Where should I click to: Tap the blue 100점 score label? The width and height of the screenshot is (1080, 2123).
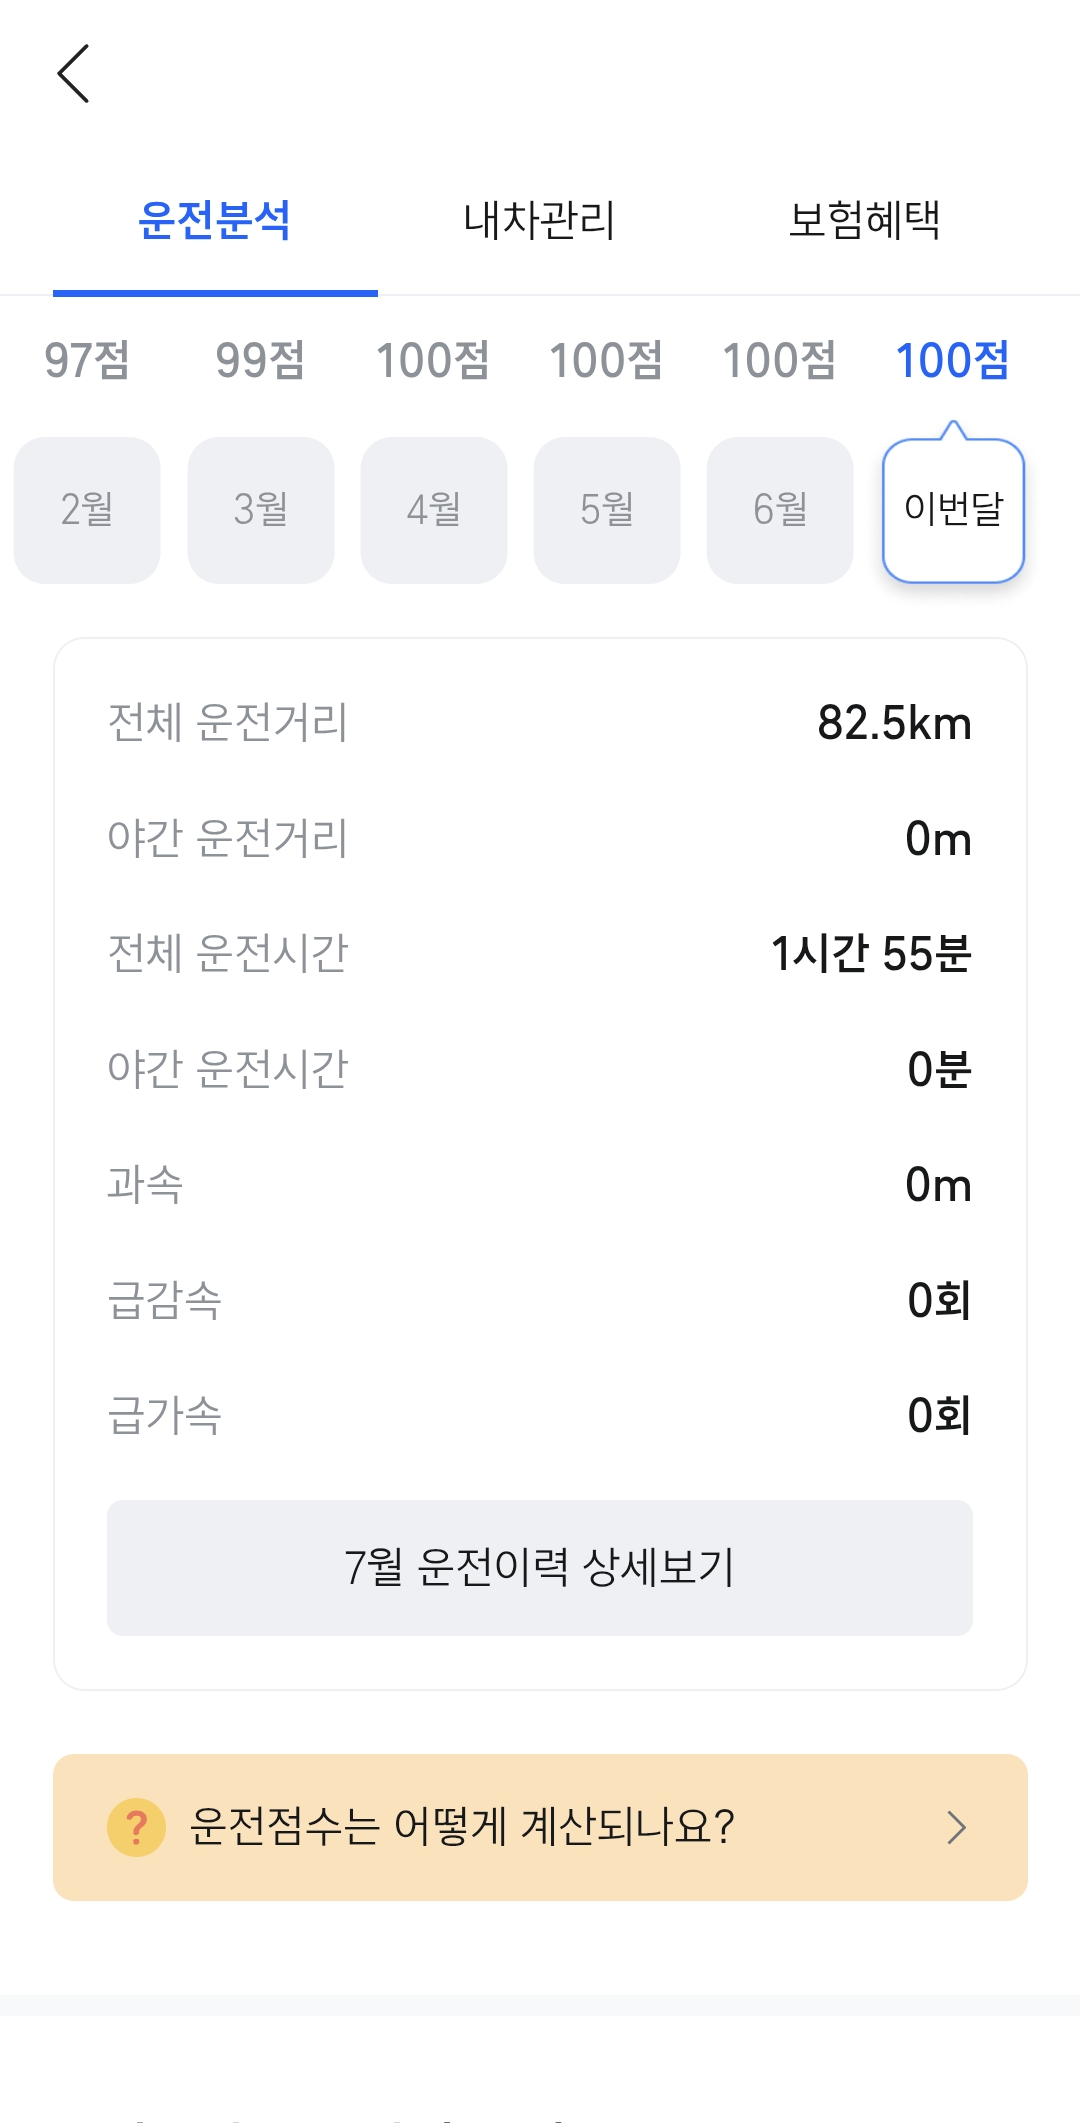pos(952,361)
